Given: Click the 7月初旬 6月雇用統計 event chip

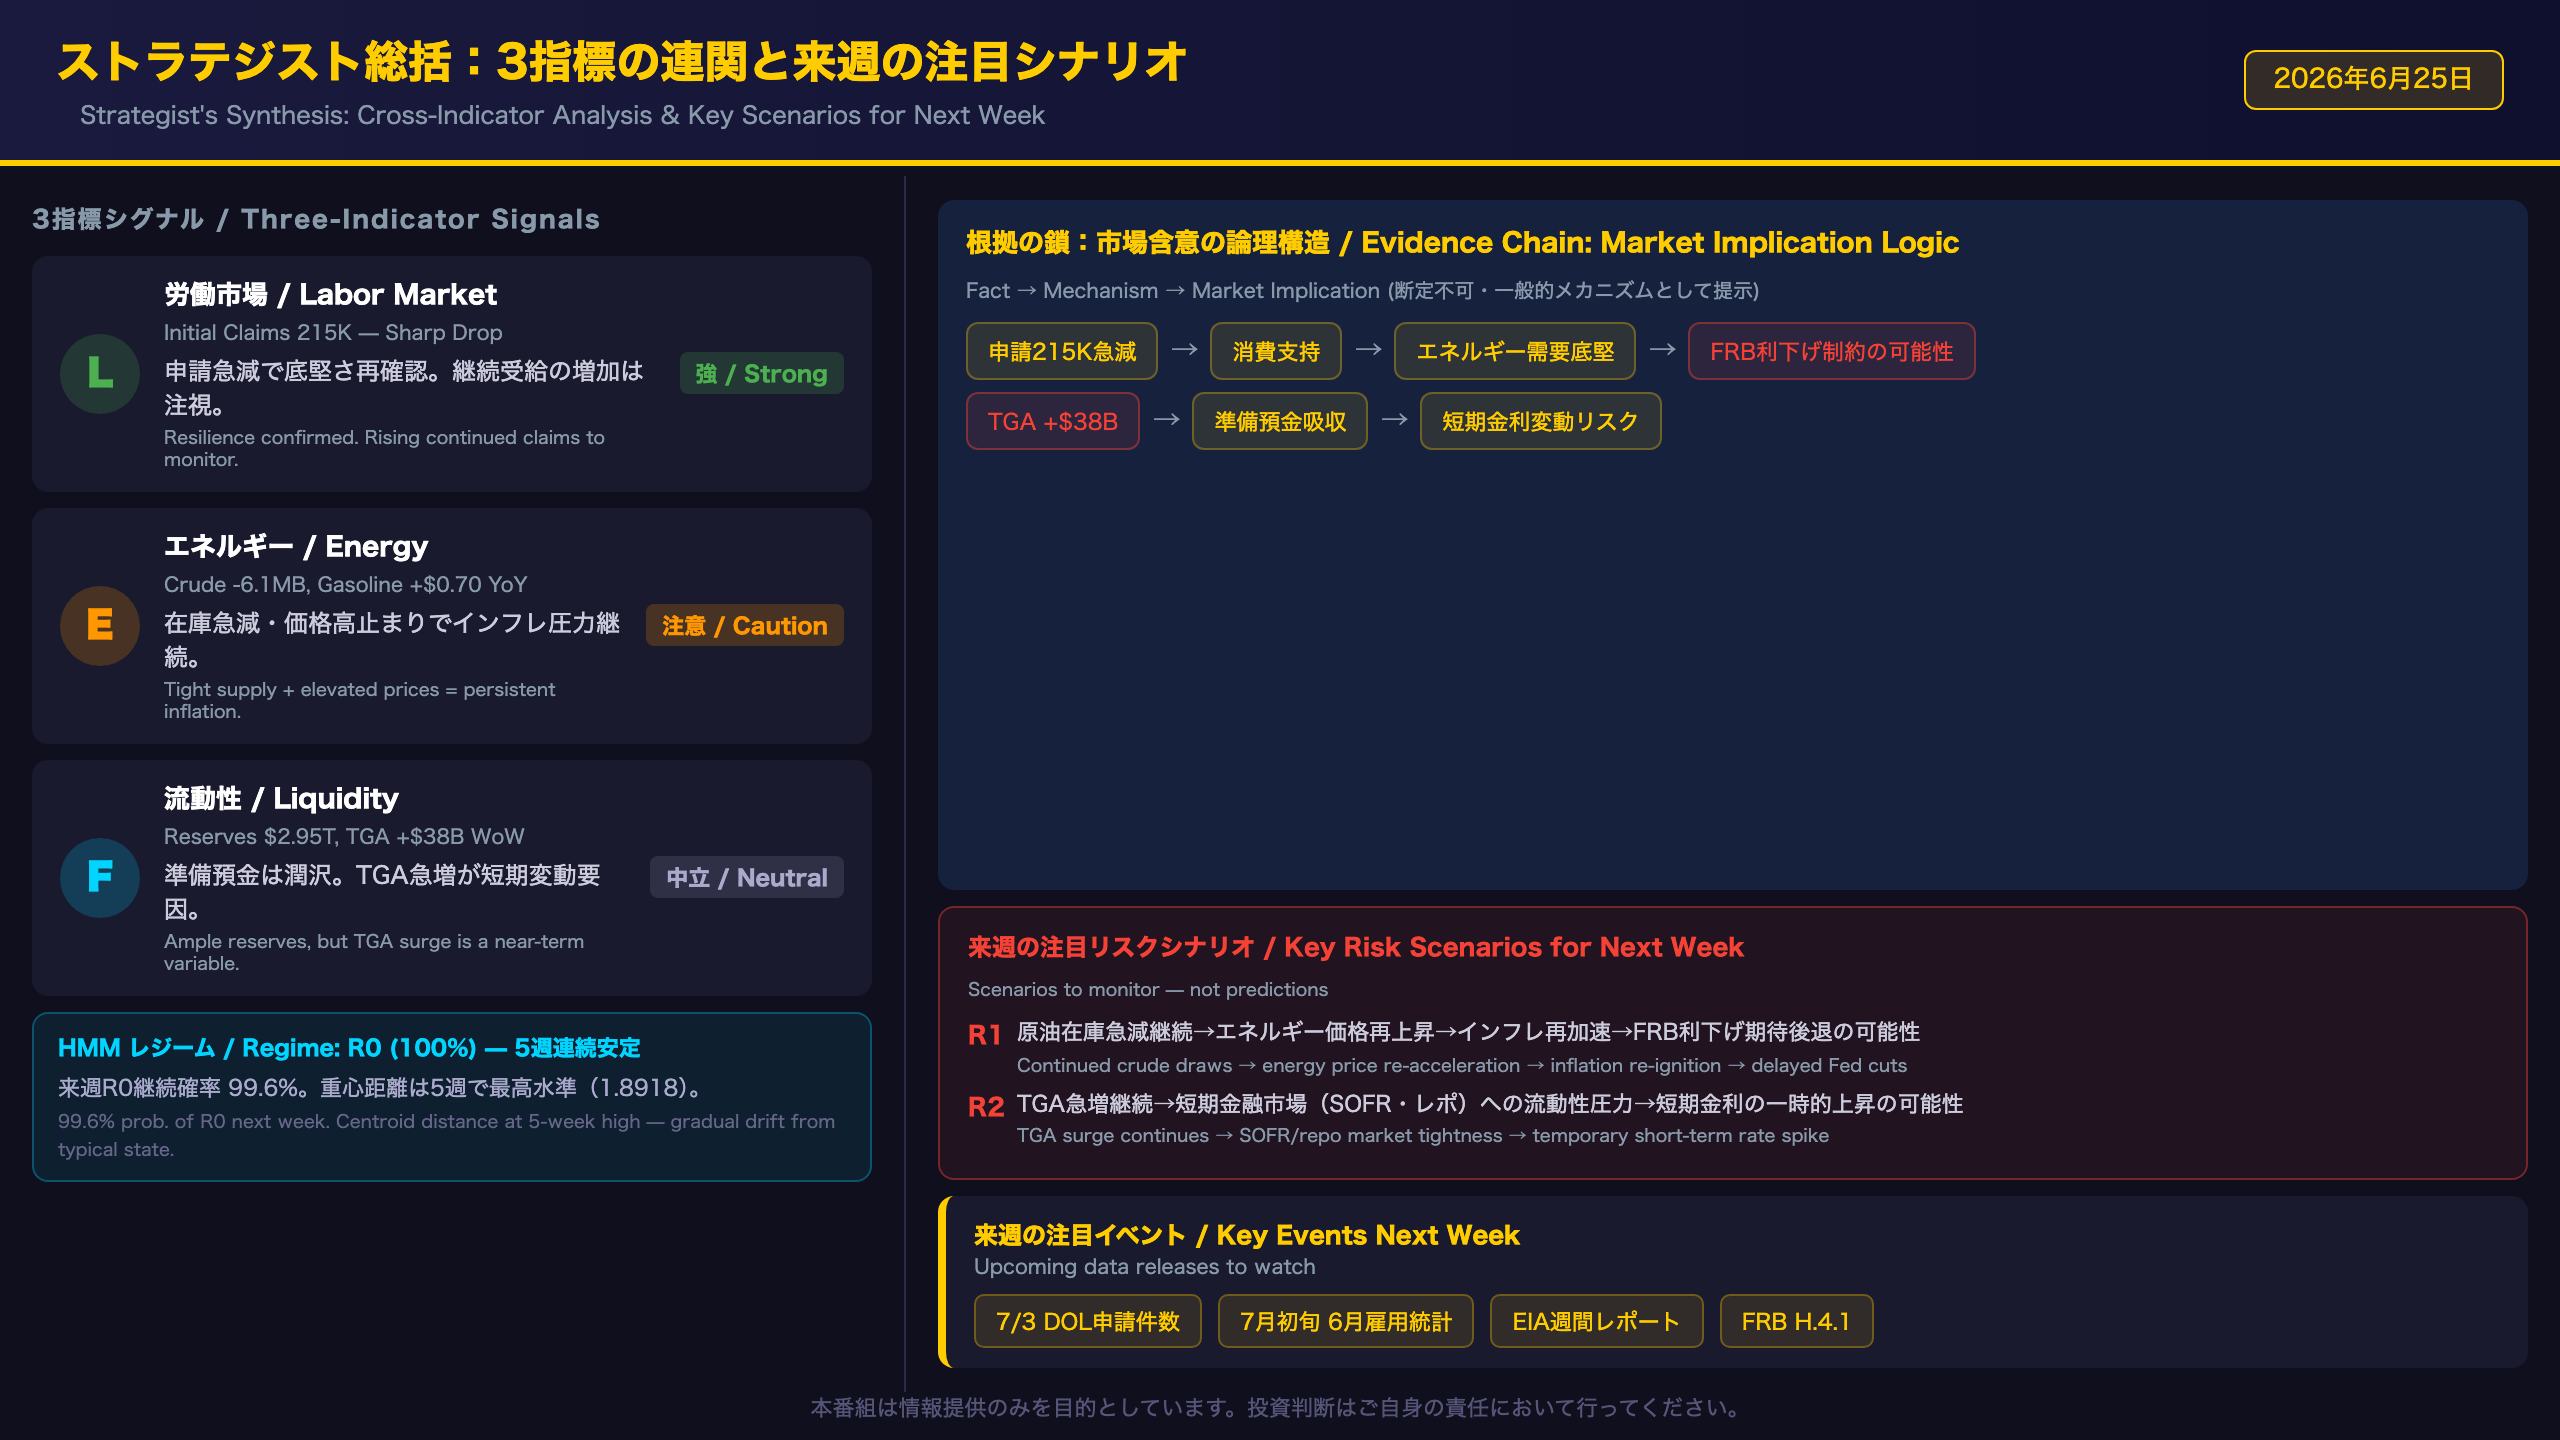Looking at the screenshot, I should pyautogui.click(x=1345, y=1321).
